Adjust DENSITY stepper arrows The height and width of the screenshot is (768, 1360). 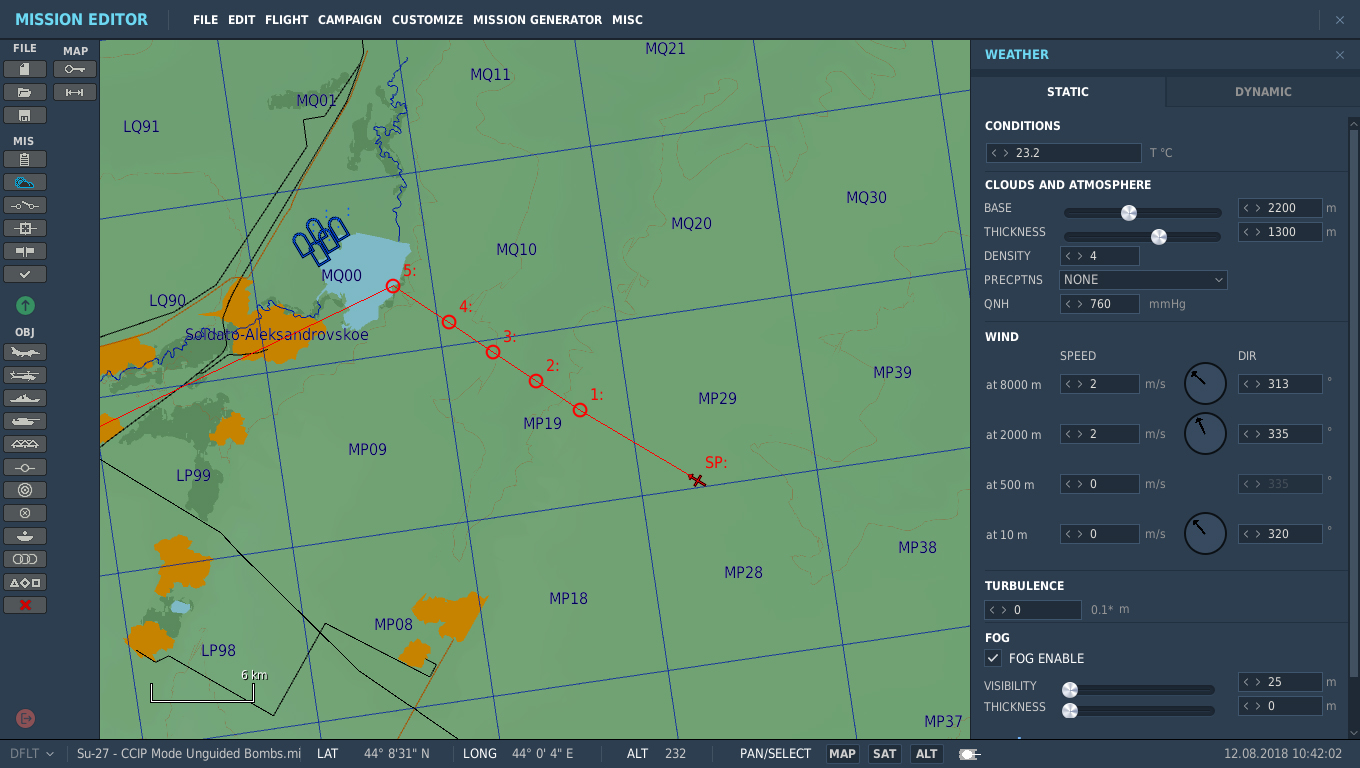(1075, 256)
